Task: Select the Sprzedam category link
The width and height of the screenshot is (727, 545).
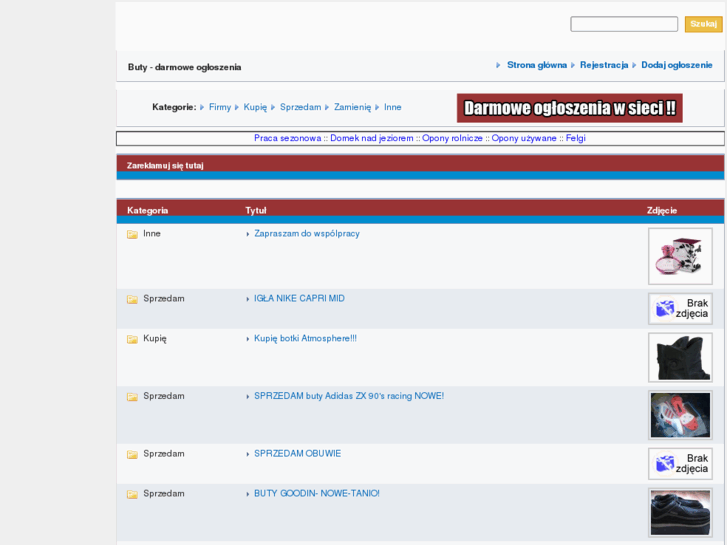Action: (300, 107)
